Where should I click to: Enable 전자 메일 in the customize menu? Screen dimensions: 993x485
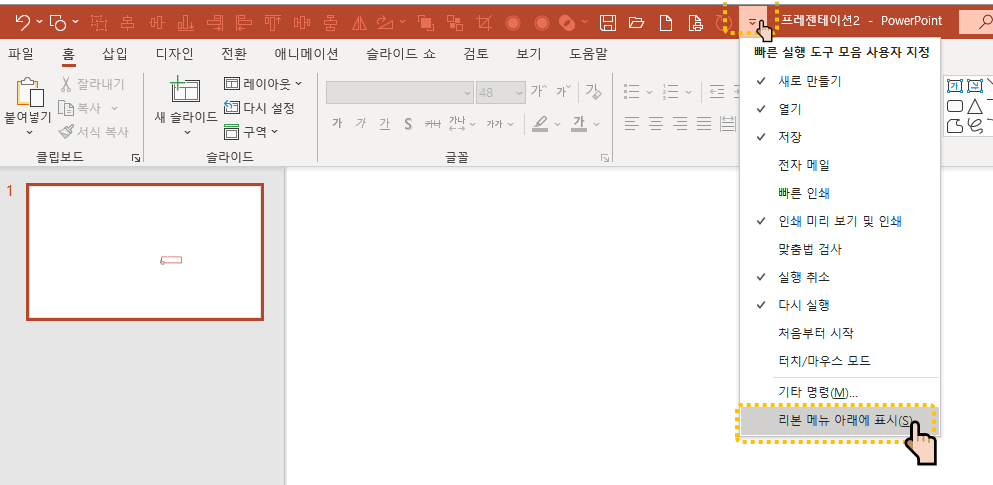click(x=840, y=165)
